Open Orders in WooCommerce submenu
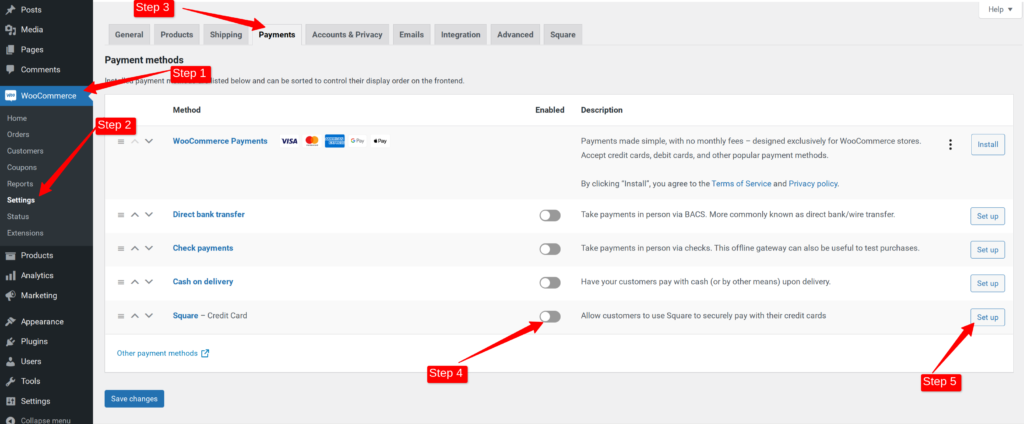Screen dimensions: 1024x424 click(x=18, y=135)
